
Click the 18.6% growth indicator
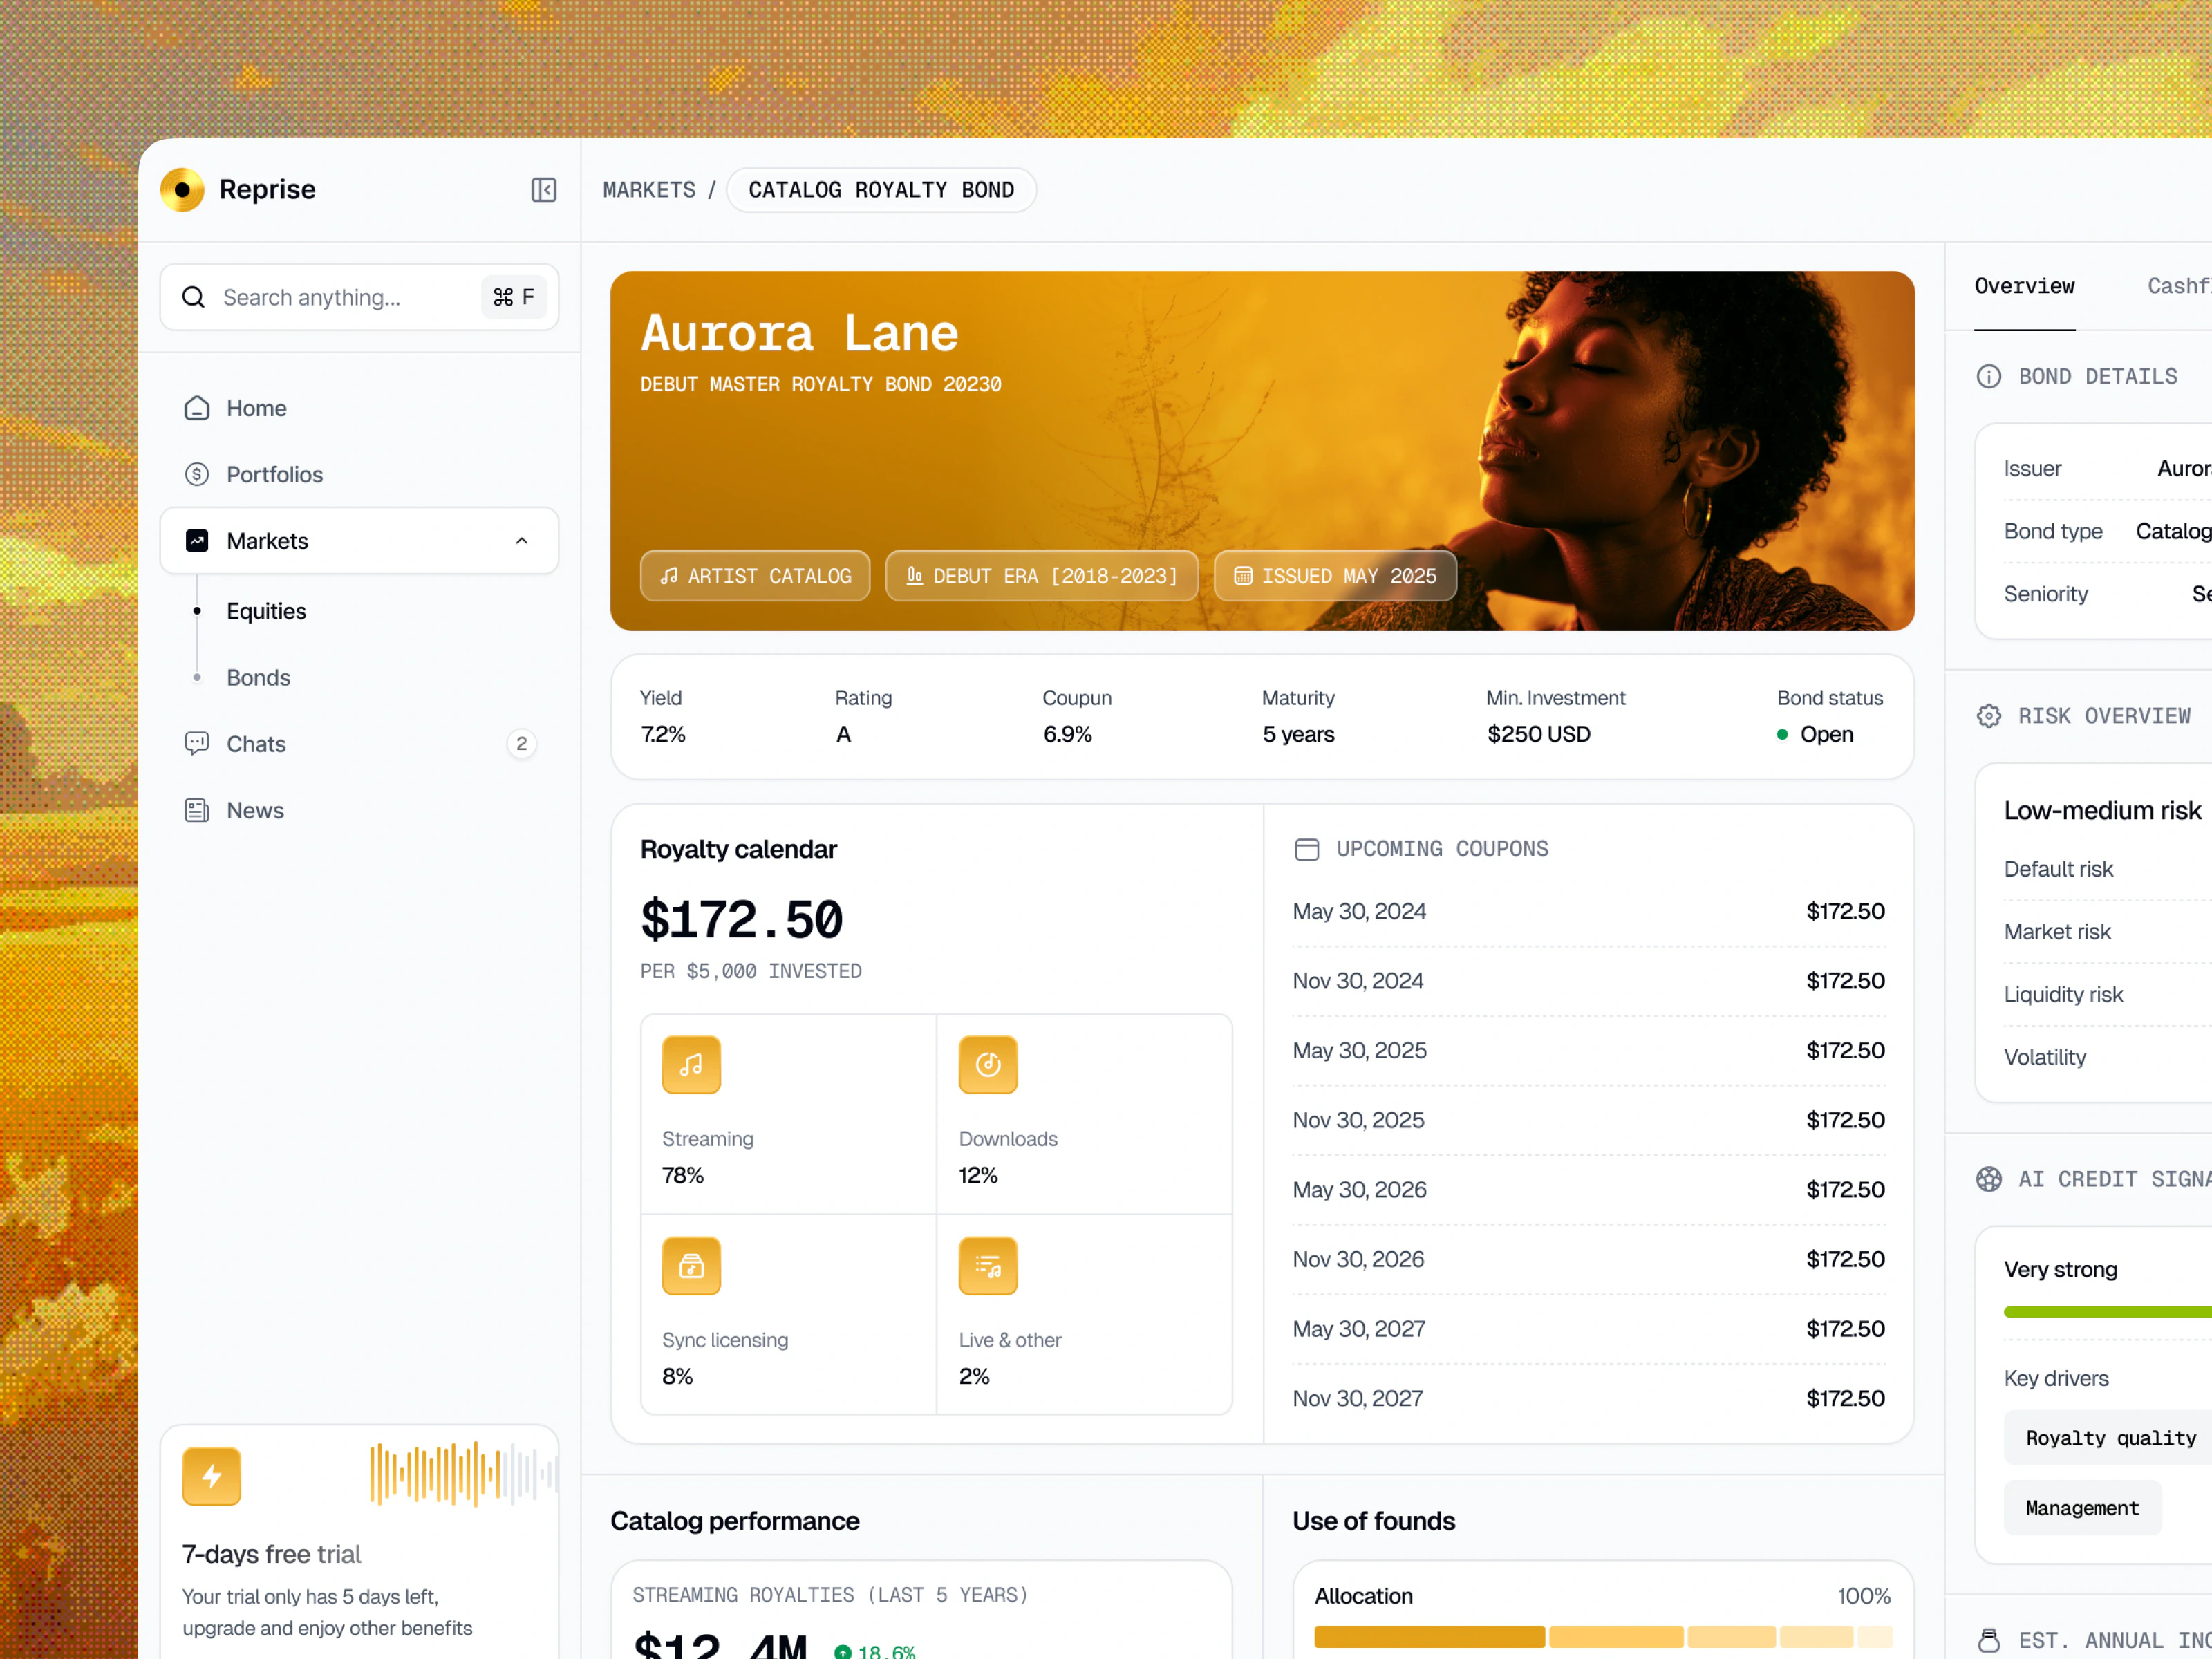tap(875, 1651)
